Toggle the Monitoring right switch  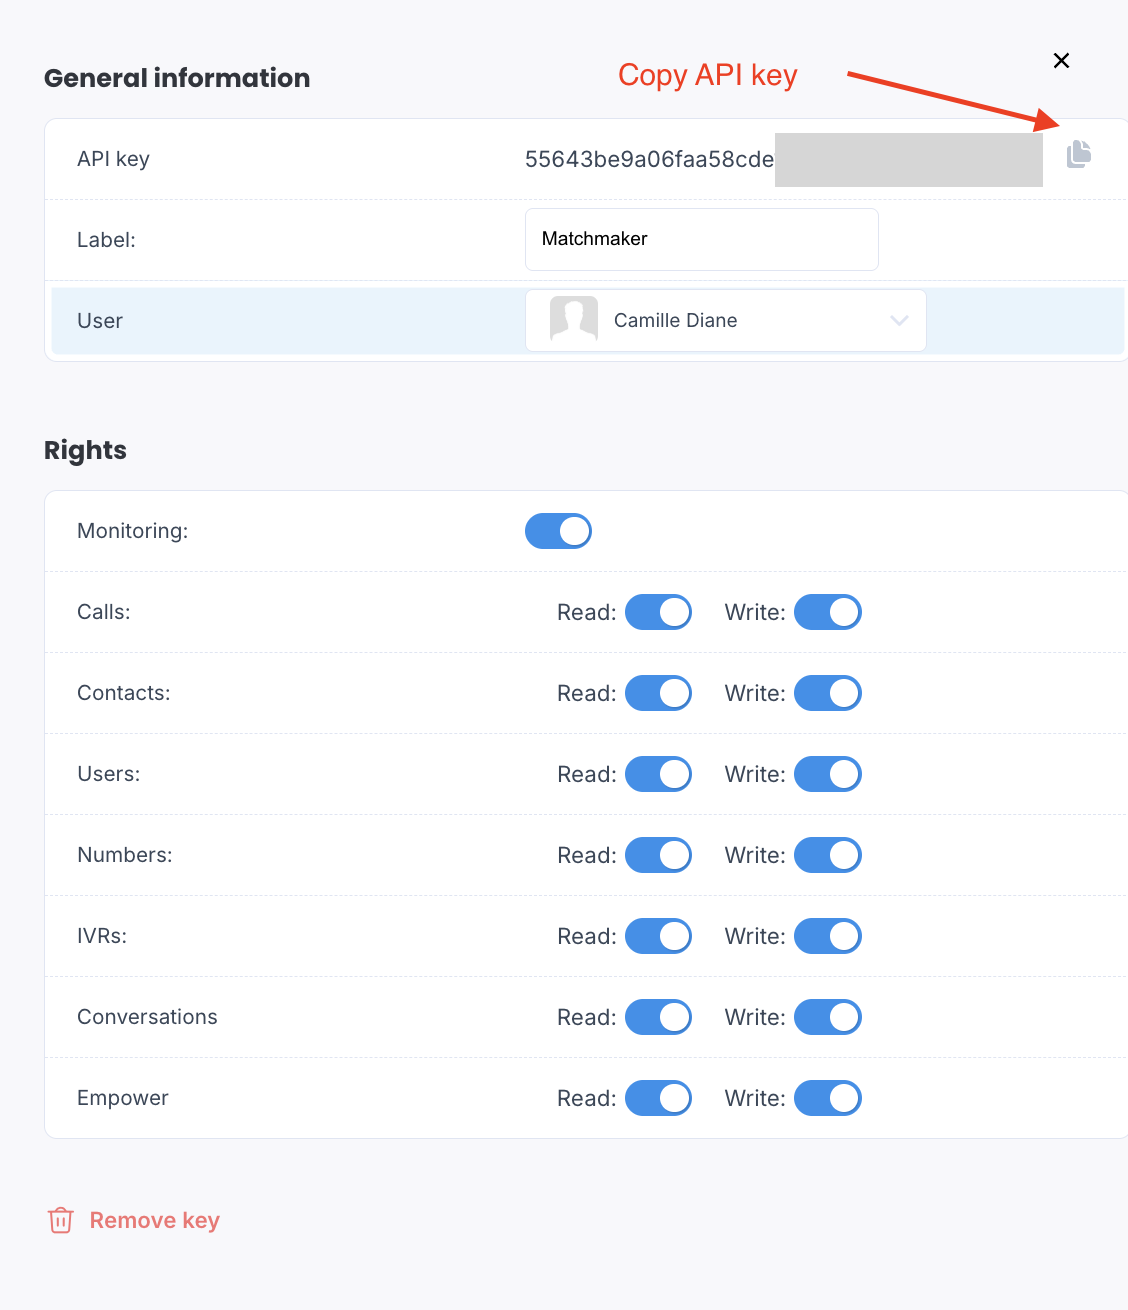pyautogui.click(x=558, y=531)
